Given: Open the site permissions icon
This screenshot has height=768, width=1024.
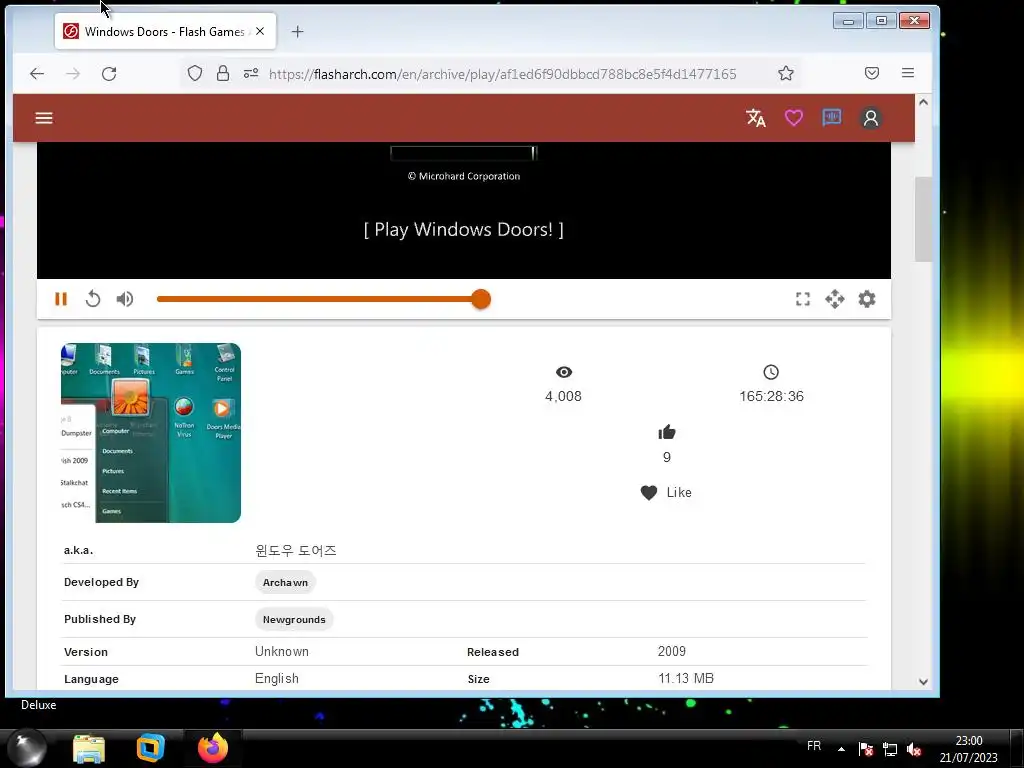Looking at the screenshot, I should pyautogui.click(x=251, y=73).
